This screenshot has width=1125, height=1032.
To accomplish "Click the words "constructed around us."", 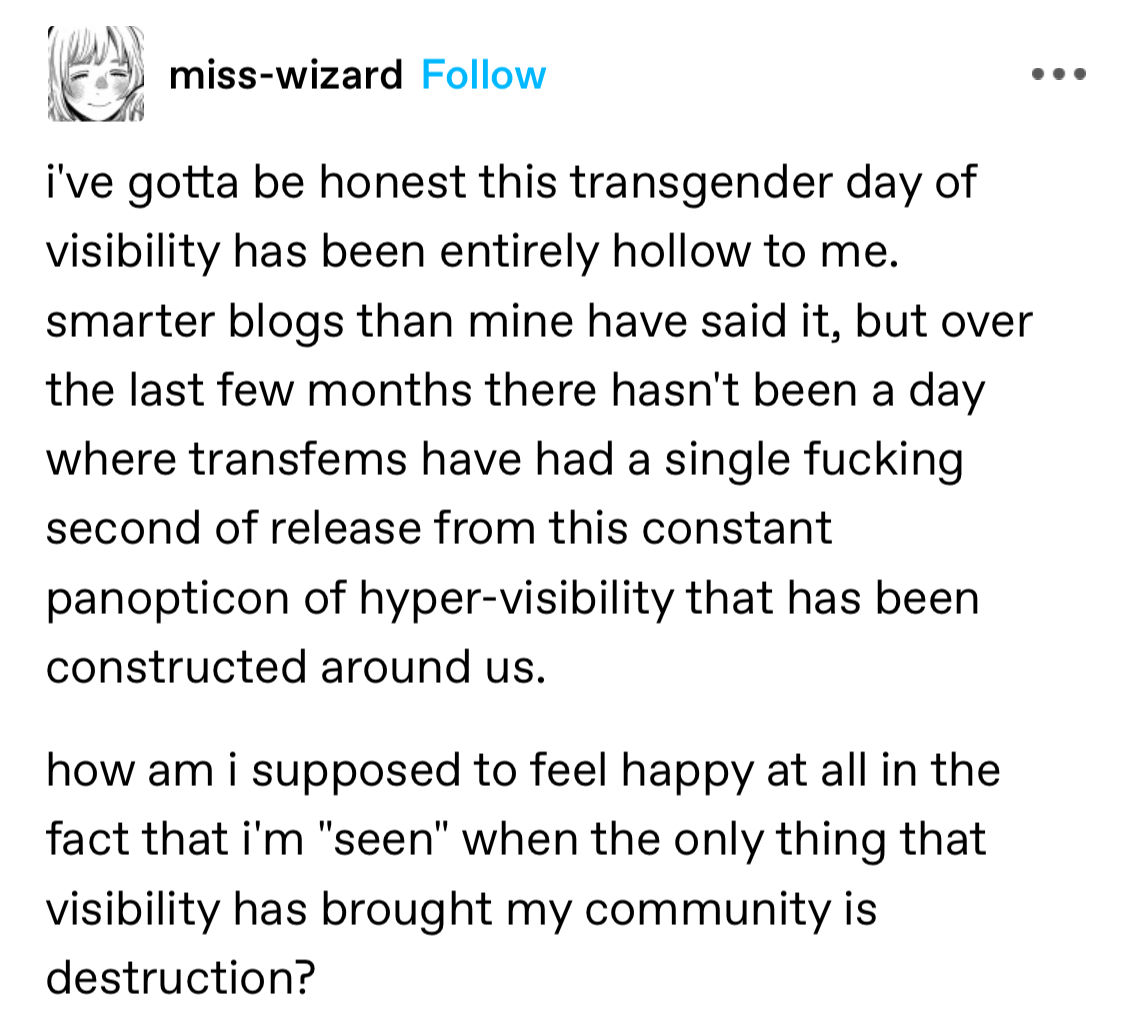I will pos(296,665).
